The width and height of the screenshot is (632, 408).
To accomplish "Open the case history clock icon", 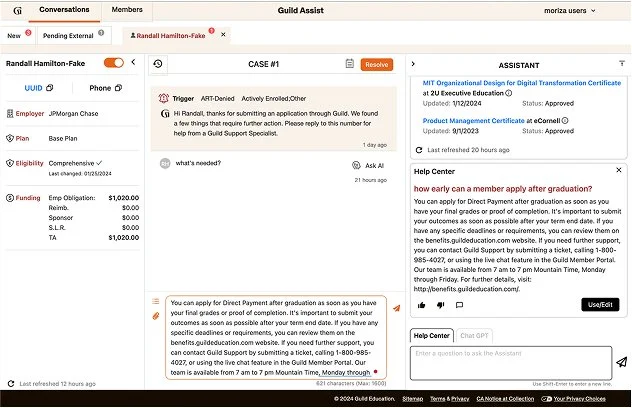I will pyautogui.click(x=158, y=64).
